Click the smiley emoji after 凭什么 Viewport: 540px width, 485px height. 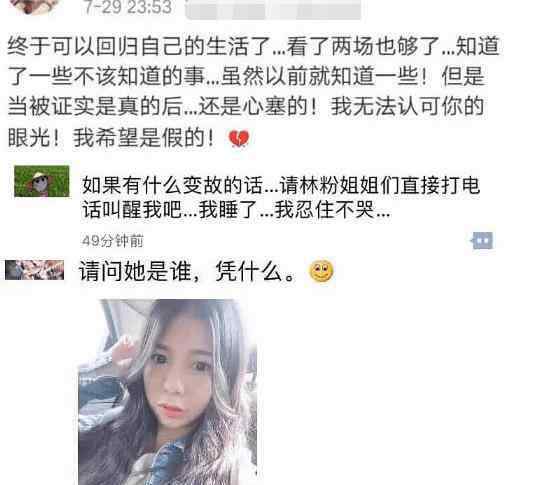pyautogui.click(x=321, y=271)
